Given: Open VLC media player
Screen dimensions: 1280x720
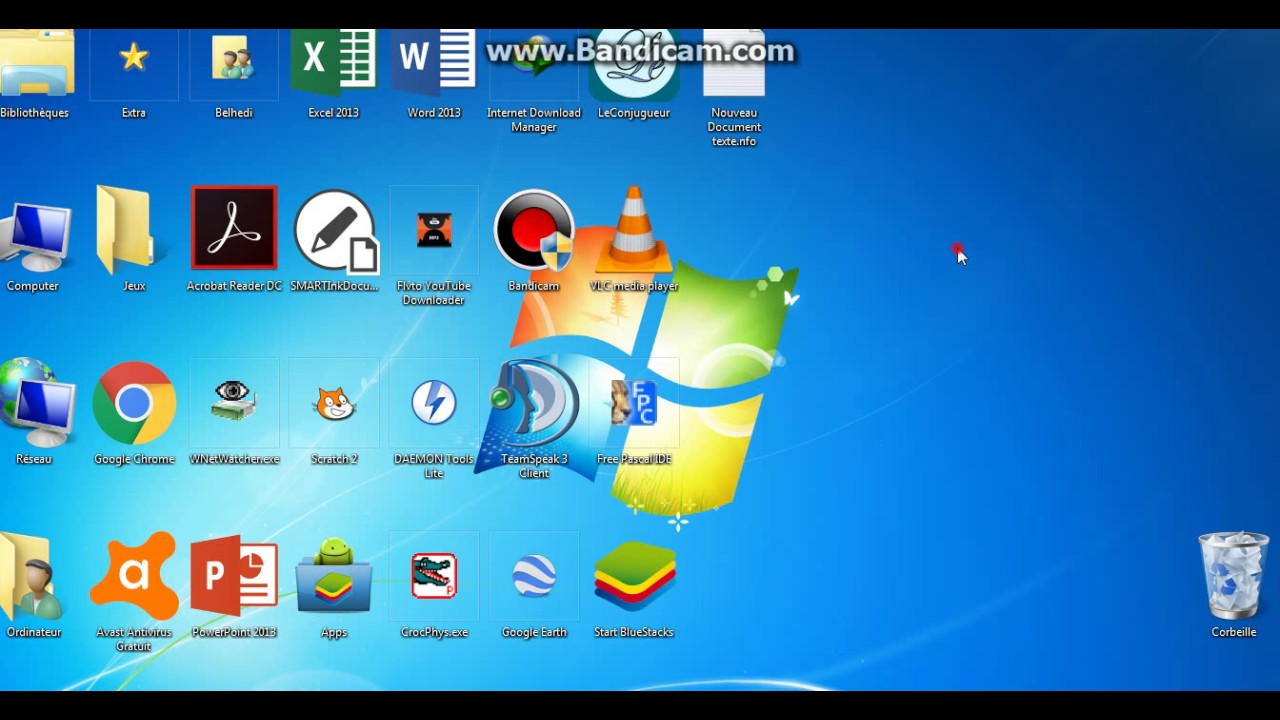Looking at the screenshot, I should coord(634,230).
